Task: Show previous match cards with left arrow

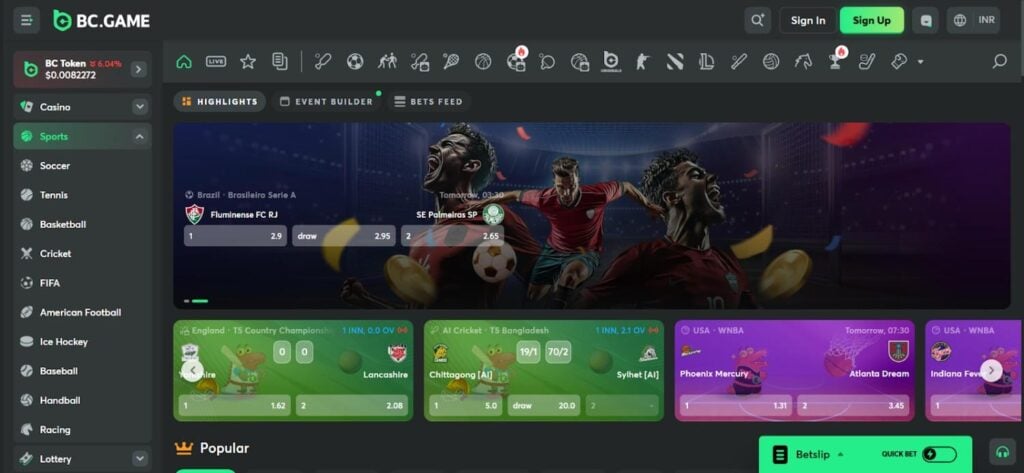Action: point(192,370)
